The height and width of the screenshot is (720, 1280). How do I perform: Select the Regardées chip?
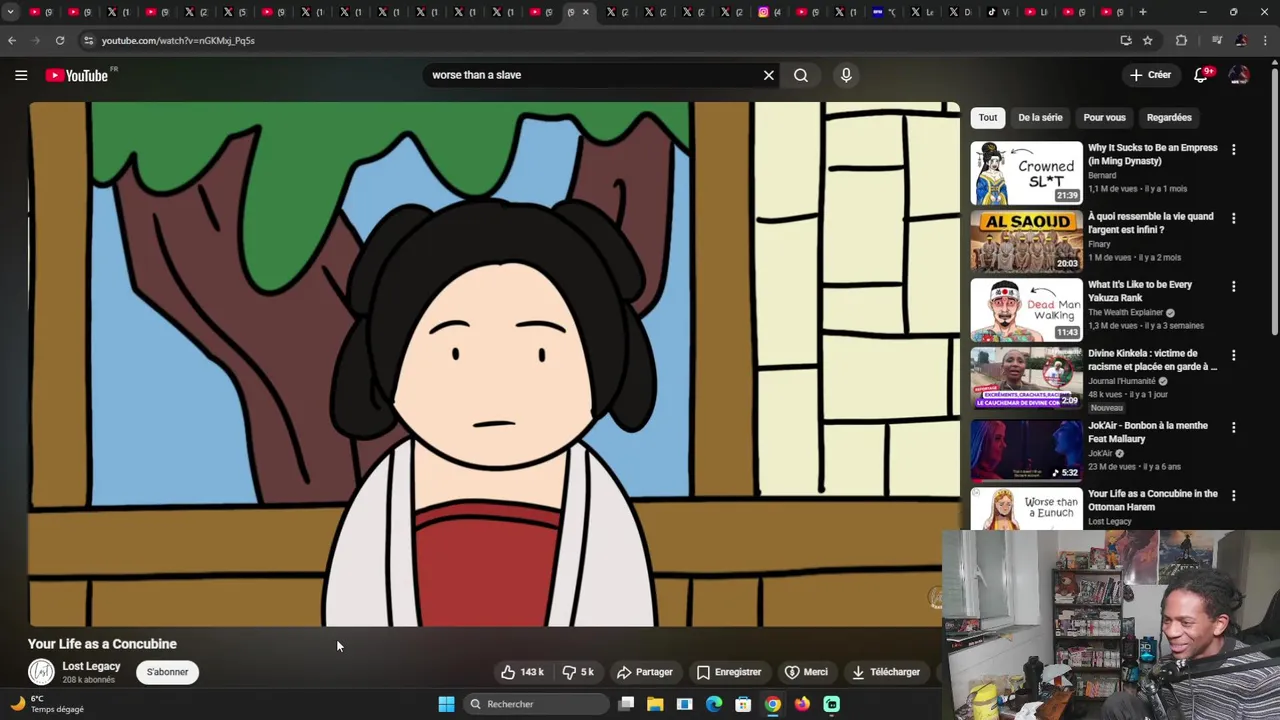click(x=1169, y=117)
